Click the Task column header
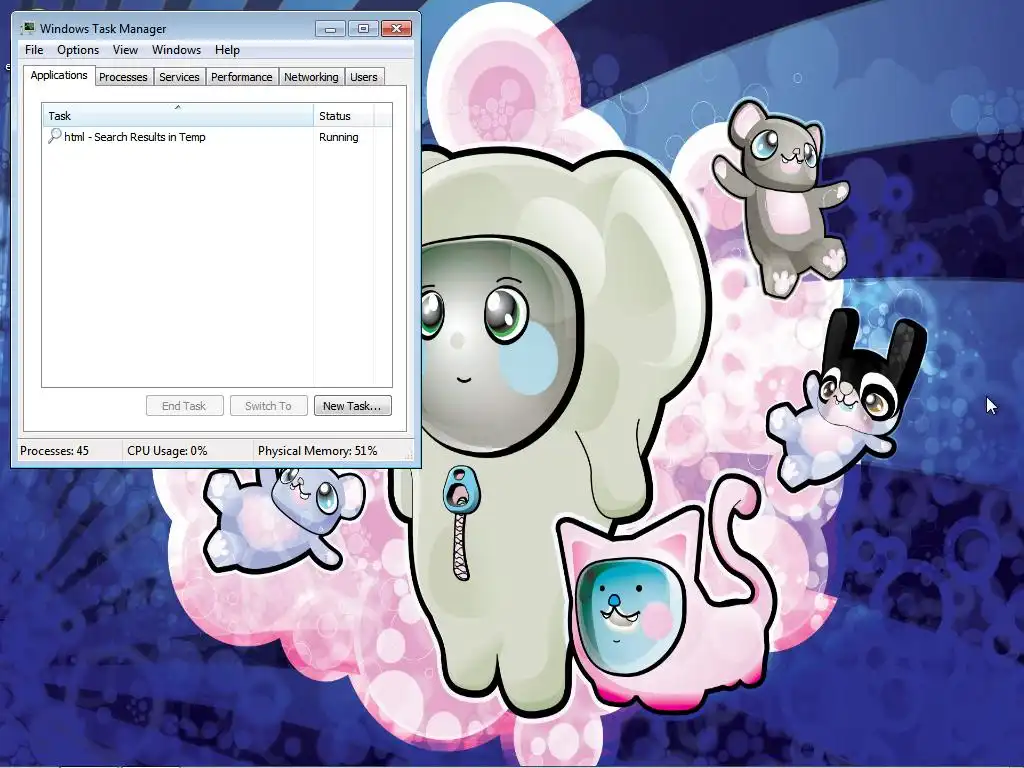The width and height of the screenshot is (1024, 768). pyautogui.click(x=178, y=116)
